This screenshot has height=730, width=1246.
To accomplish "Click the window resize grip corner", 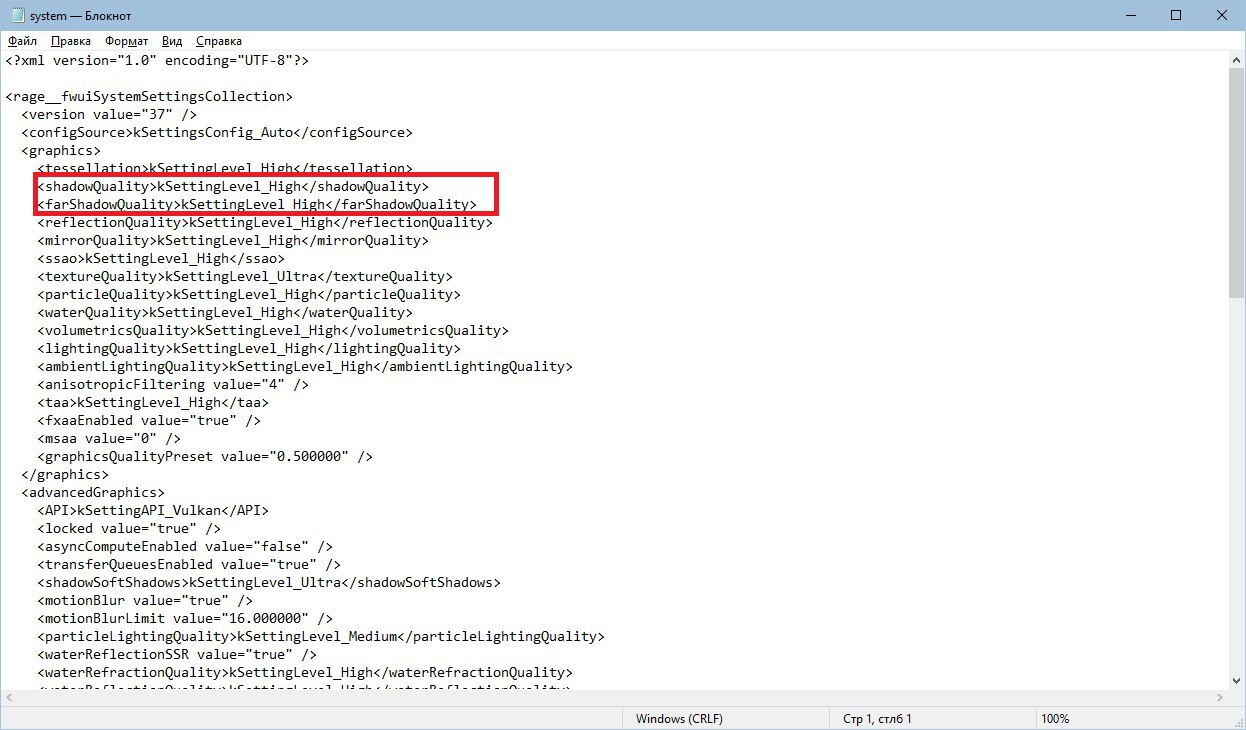I will 1237,721.
